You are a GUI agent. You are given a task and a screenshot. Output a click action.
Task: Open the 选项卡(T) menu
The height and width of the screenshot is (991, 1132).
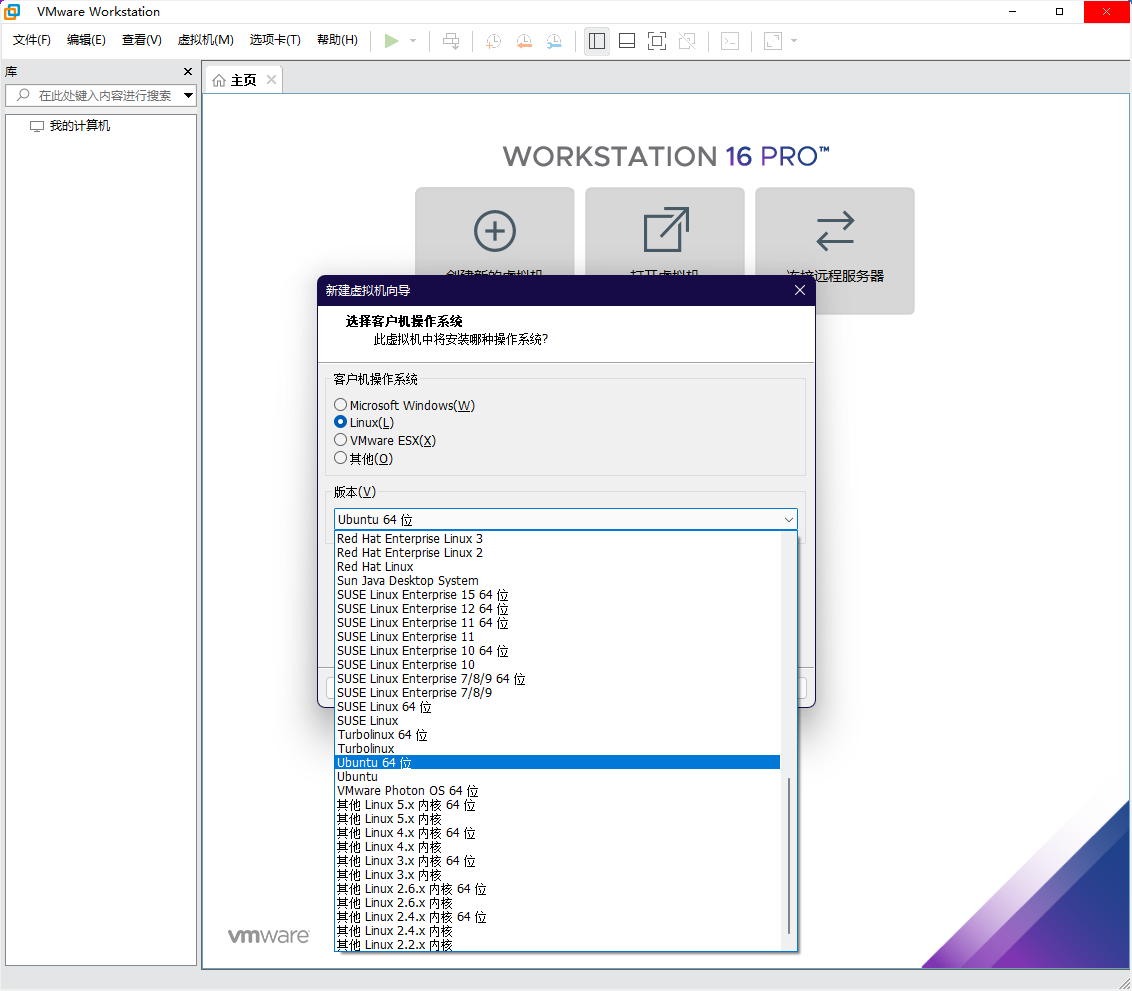(275, 40)
